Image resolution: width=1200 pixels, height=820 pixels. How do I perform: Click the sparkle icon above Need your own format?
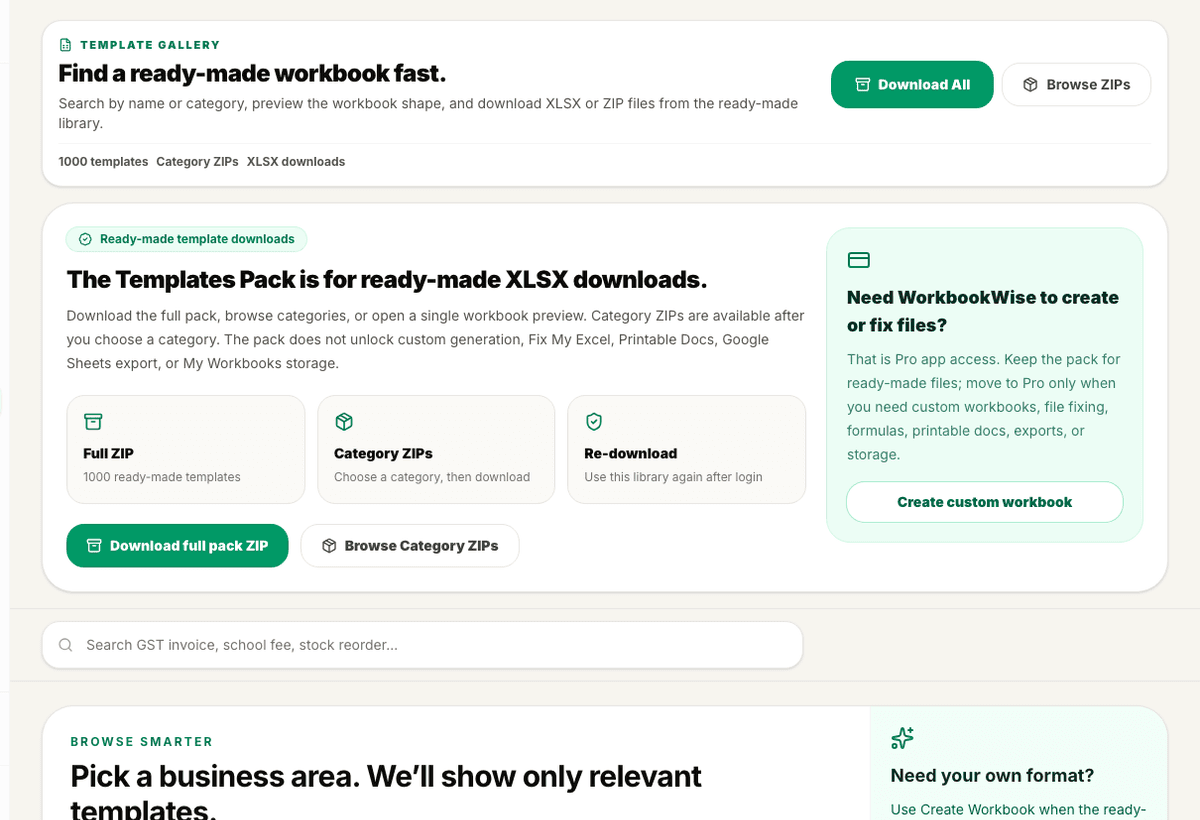pos(902,738)
